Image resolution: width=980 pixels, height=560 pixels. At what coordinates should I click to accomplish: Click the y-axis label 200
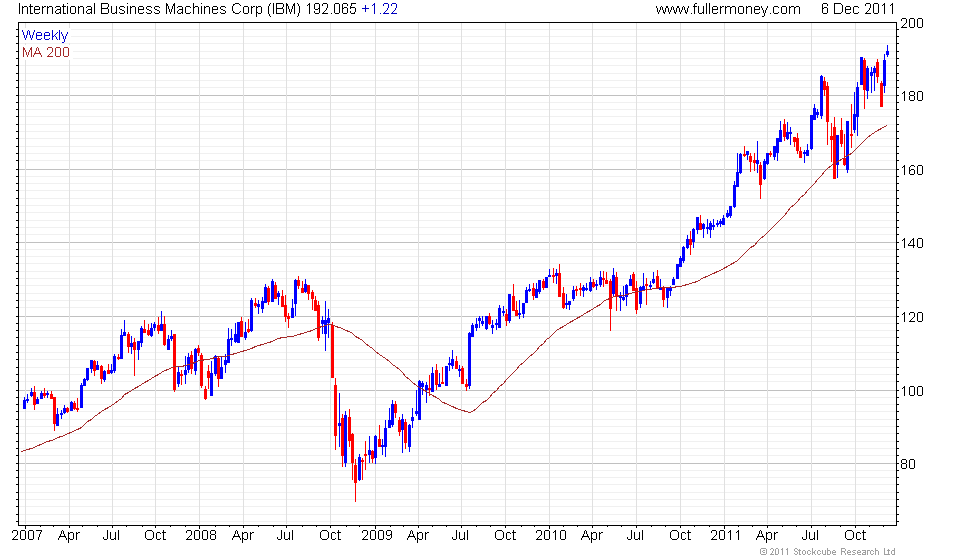(912, 23)
